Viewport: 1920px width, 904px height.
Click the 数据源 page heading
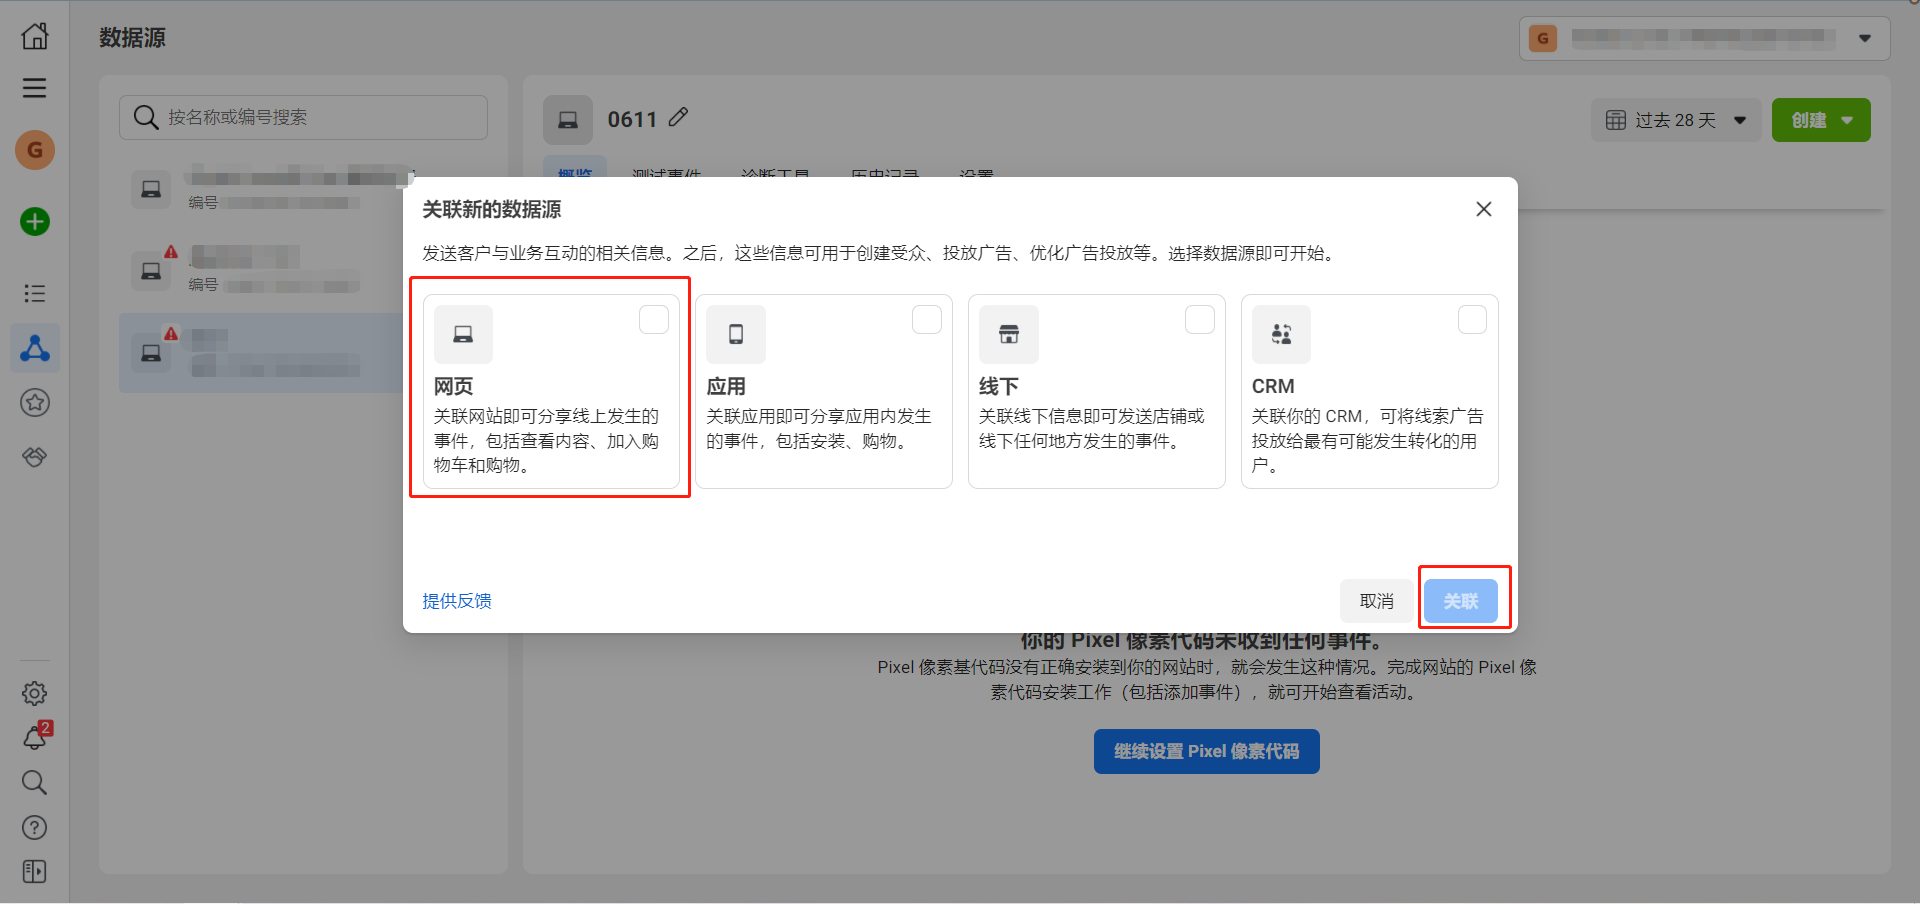(132, 38)
